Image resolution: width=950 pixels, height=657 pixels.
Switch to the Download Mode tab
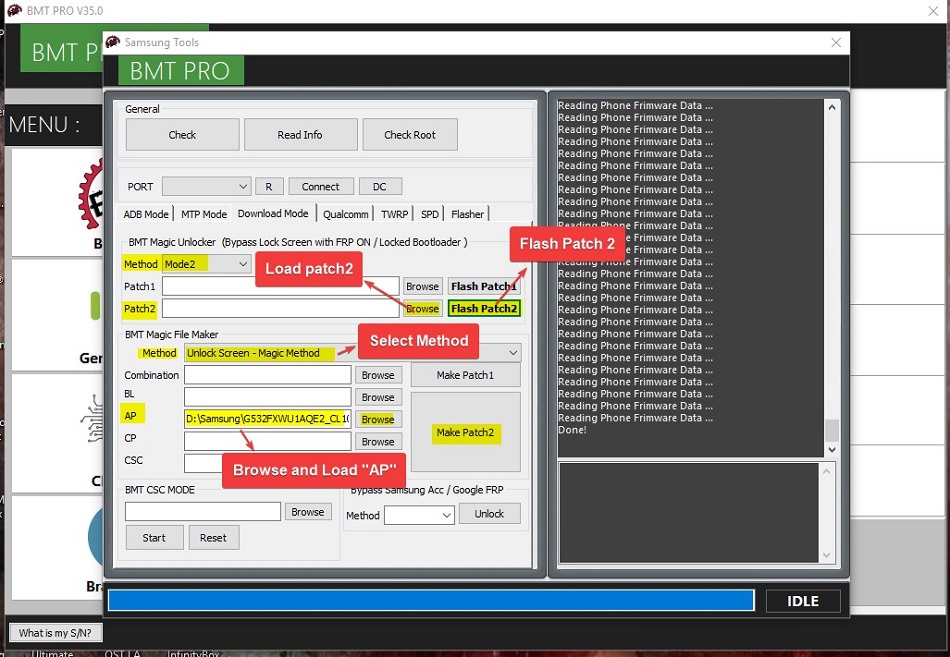(273, 213)
